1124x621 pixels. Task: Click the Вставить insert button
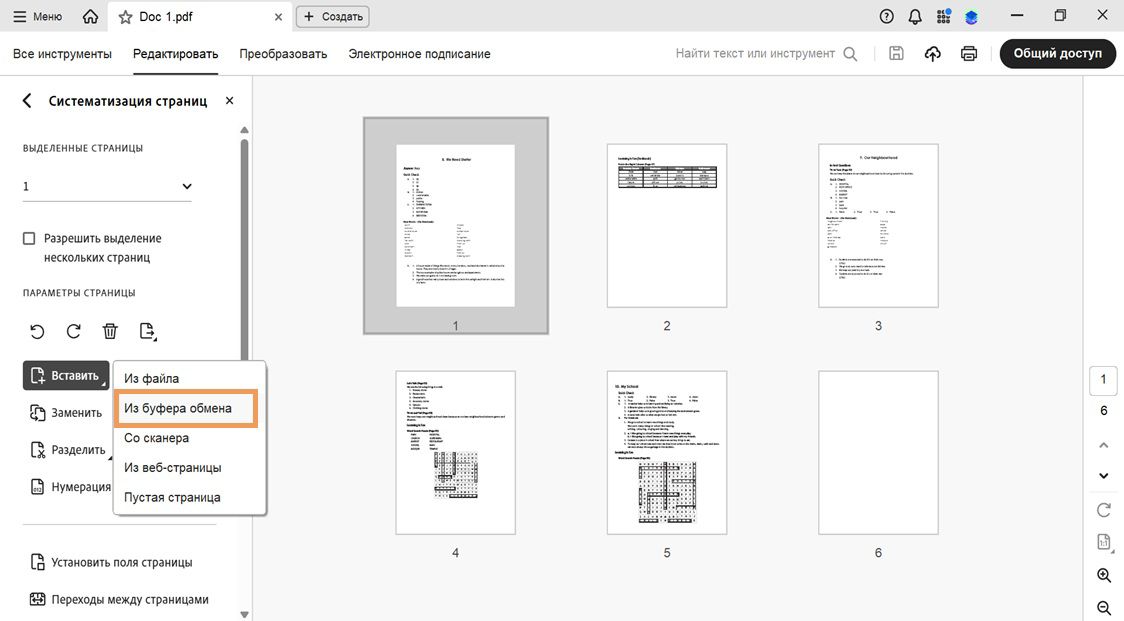(x=66, y=376)
